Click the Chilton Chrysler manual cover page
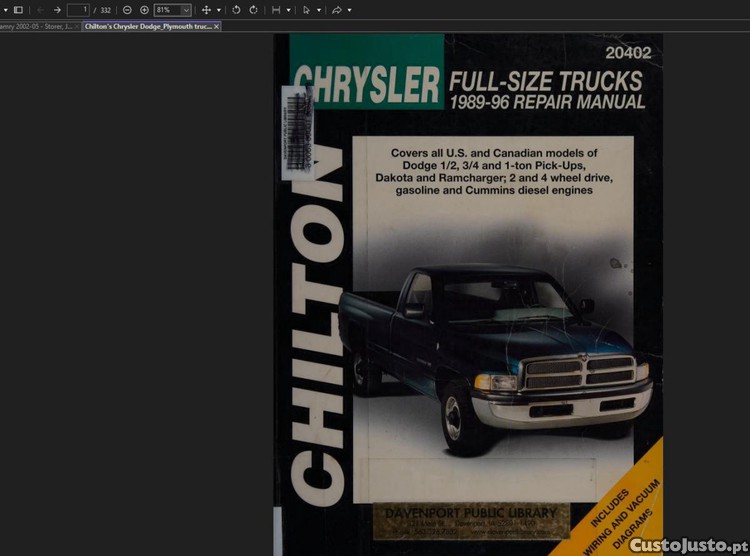 [468, 300]
